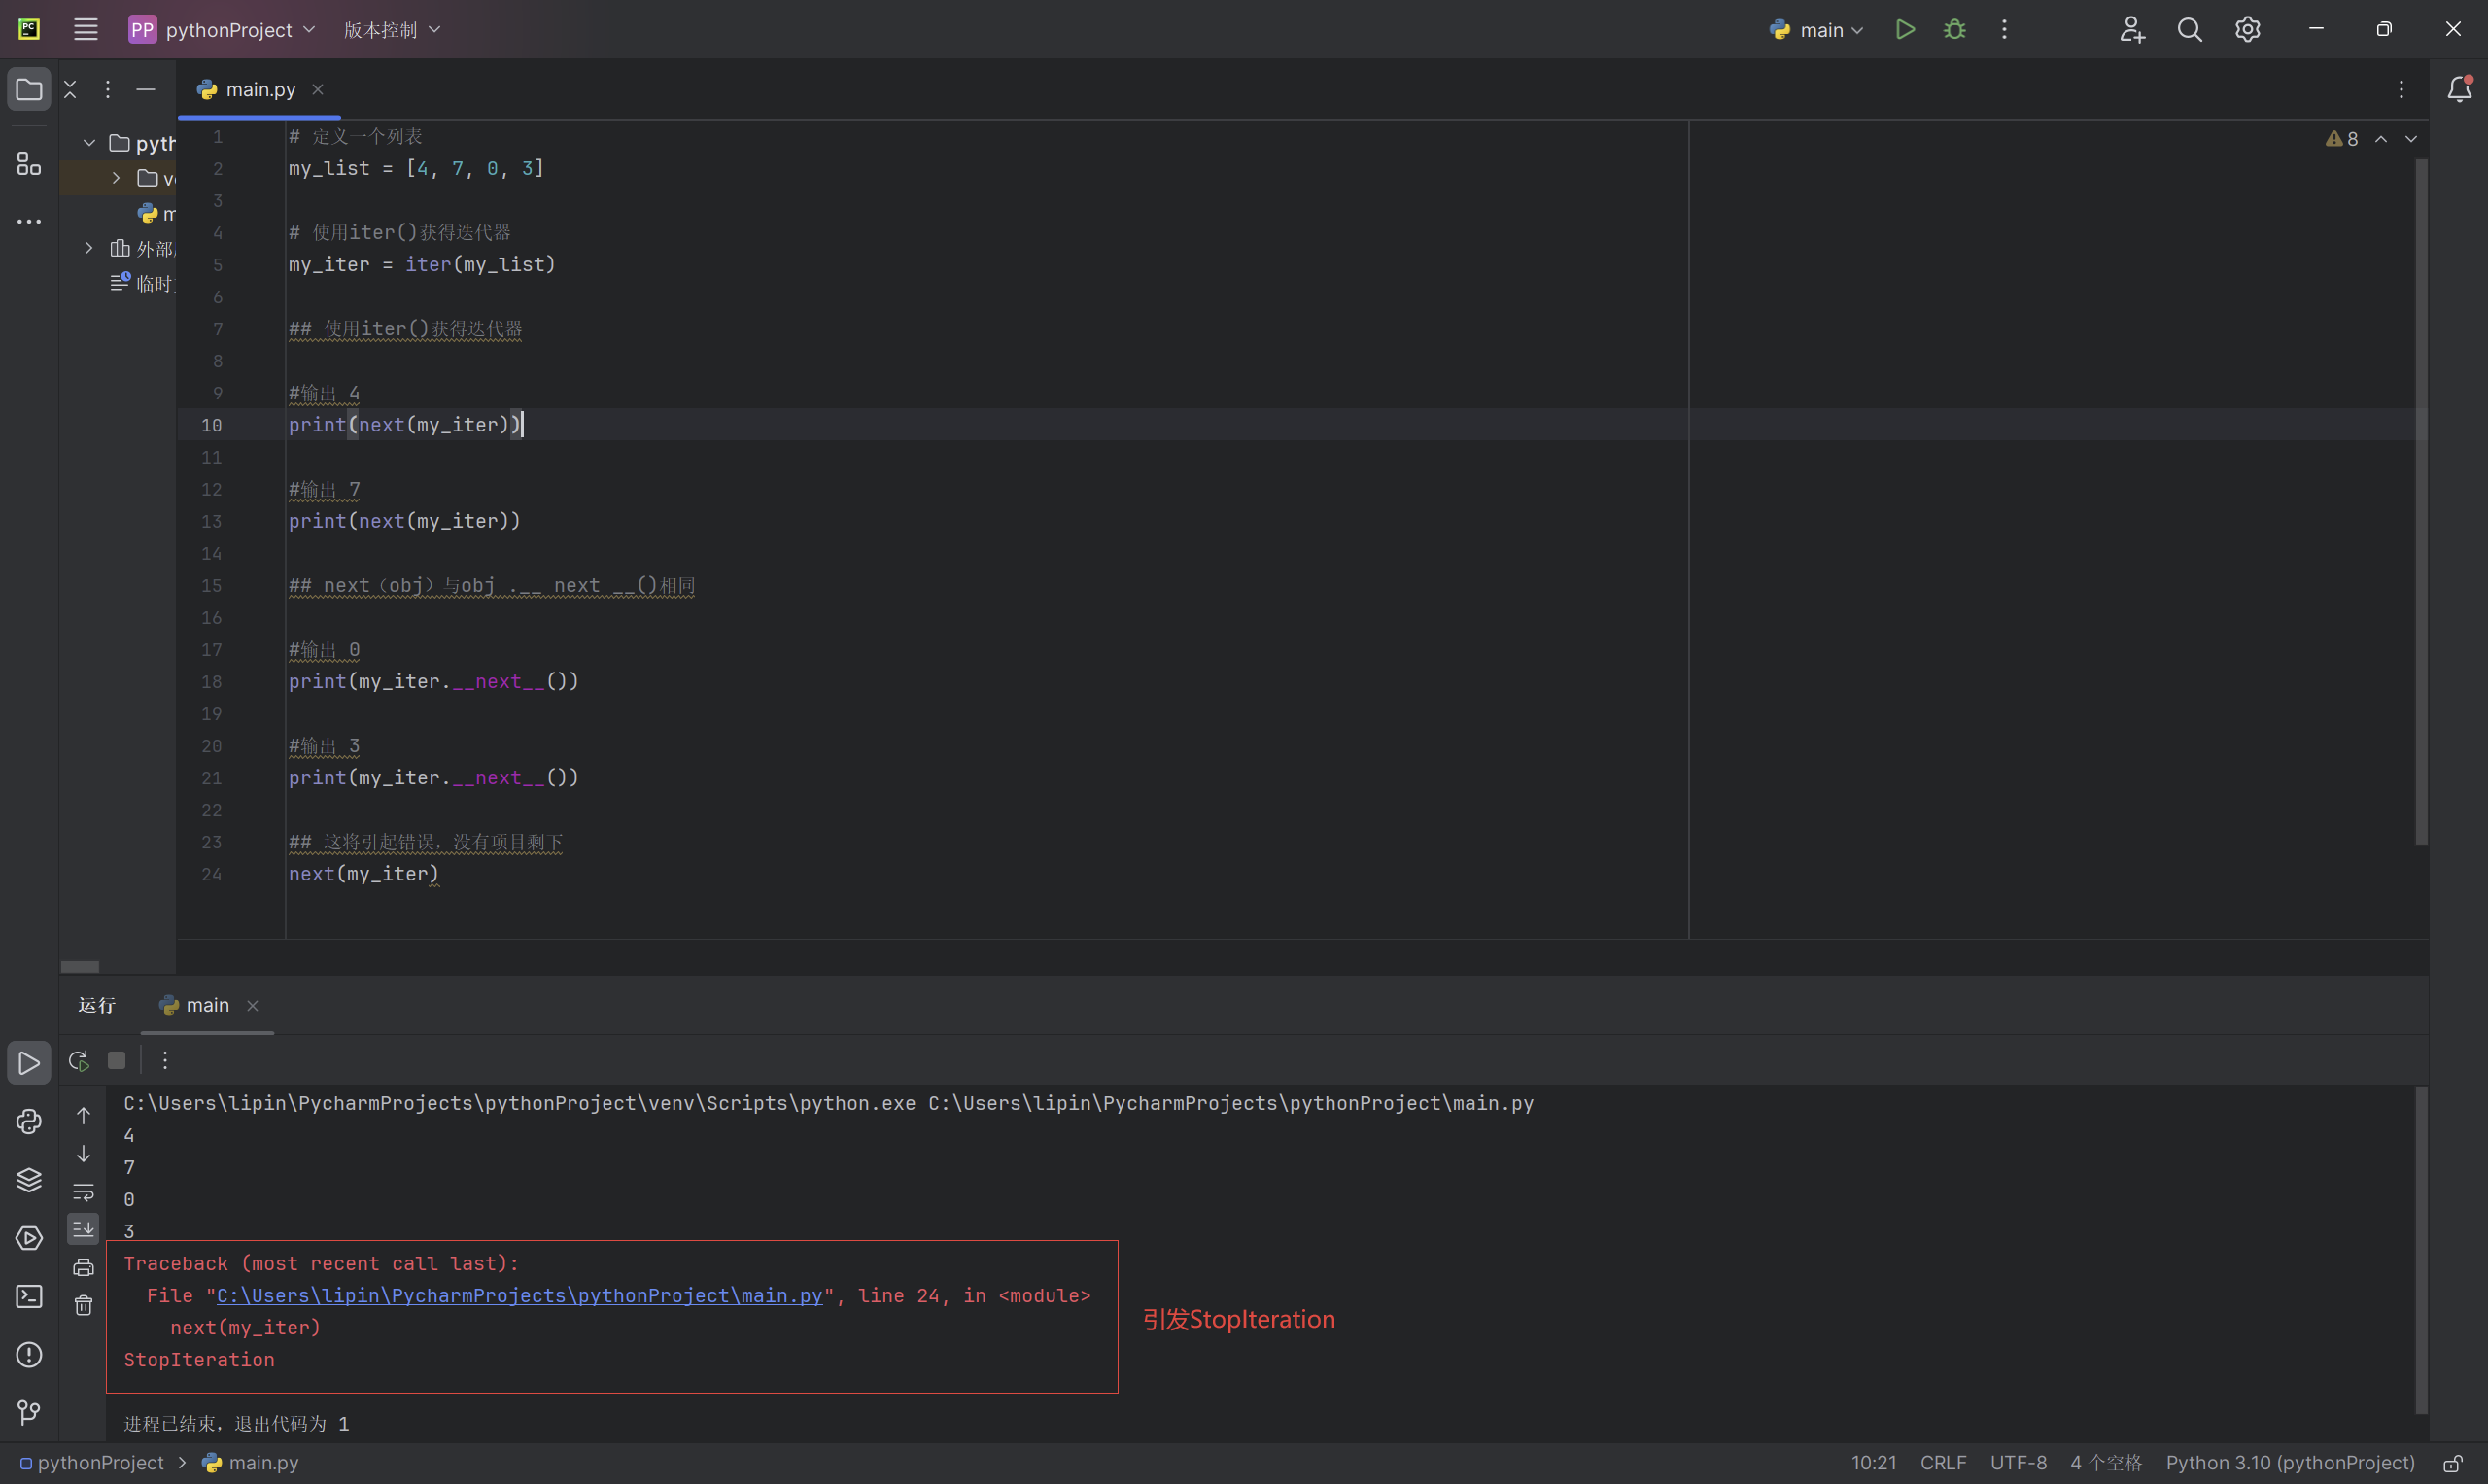Image resolution: width=2488 pixels, height=1484 pixels.
Task: Change UTF-8 file encoding
Action: (x=2018, y=1463)
